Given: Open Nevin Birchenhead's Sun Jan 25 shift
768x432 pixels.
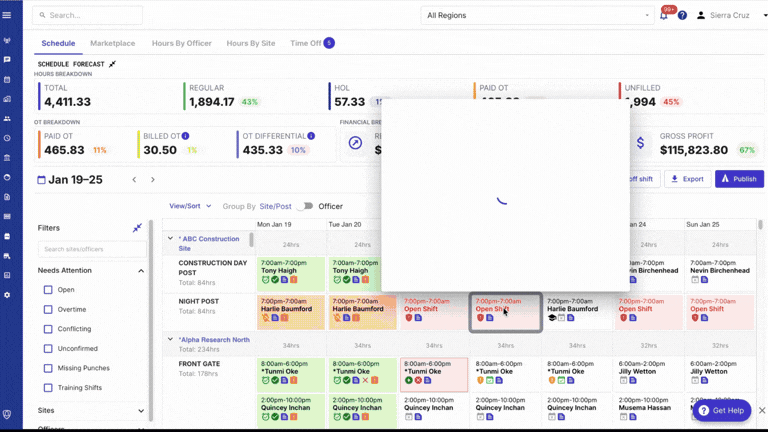Looking at the screenshot, I should [x=720, y=274].
